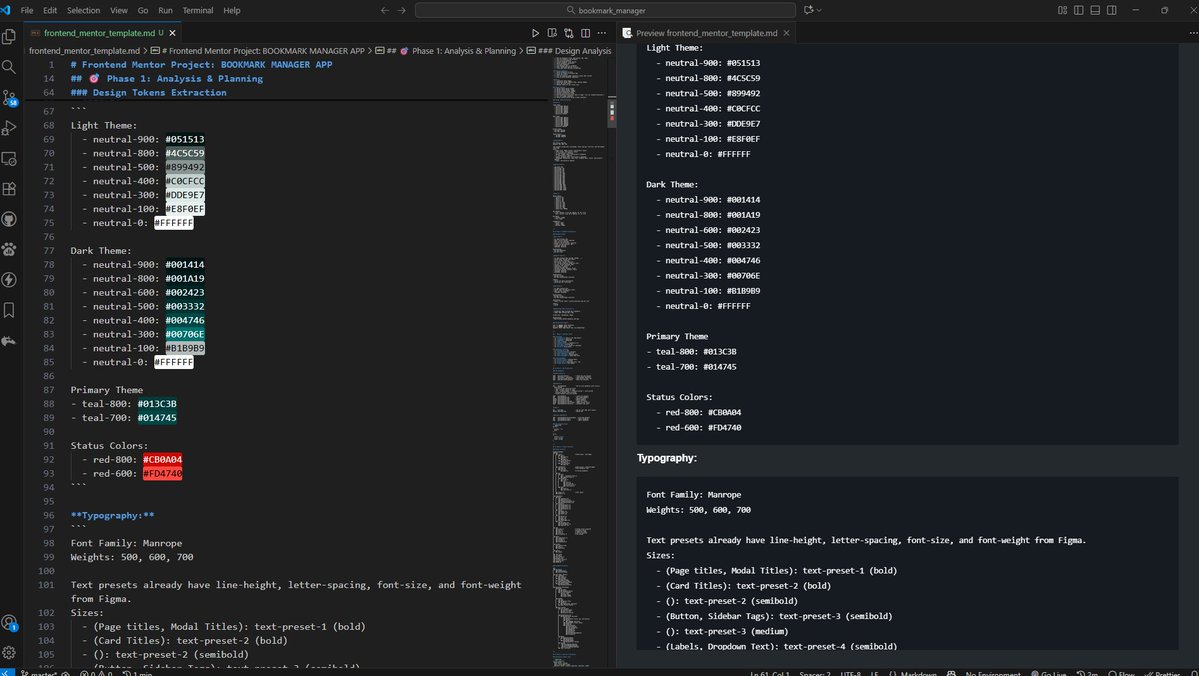The image size is (1199, 676).
Task: Open Source Control view with pending badge
Action: point(9,98)
